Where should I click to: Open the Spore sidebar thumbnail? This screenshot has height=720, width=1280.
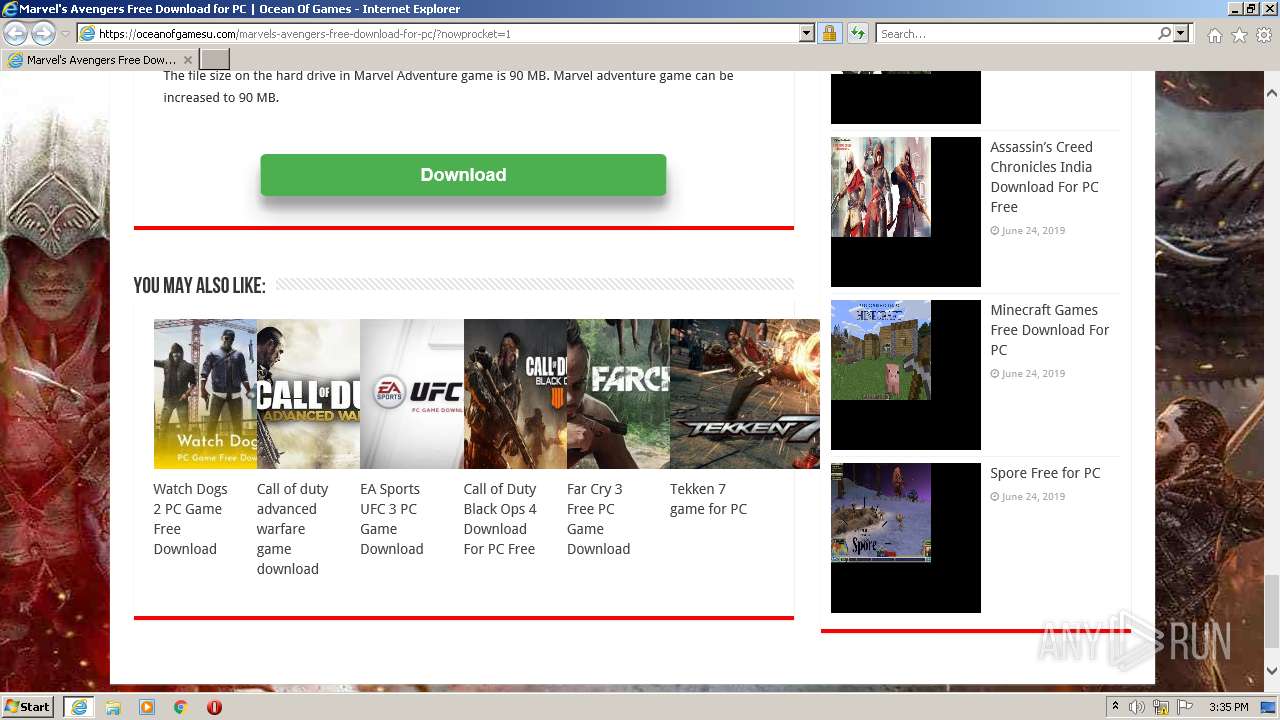[x=906, y=538]
